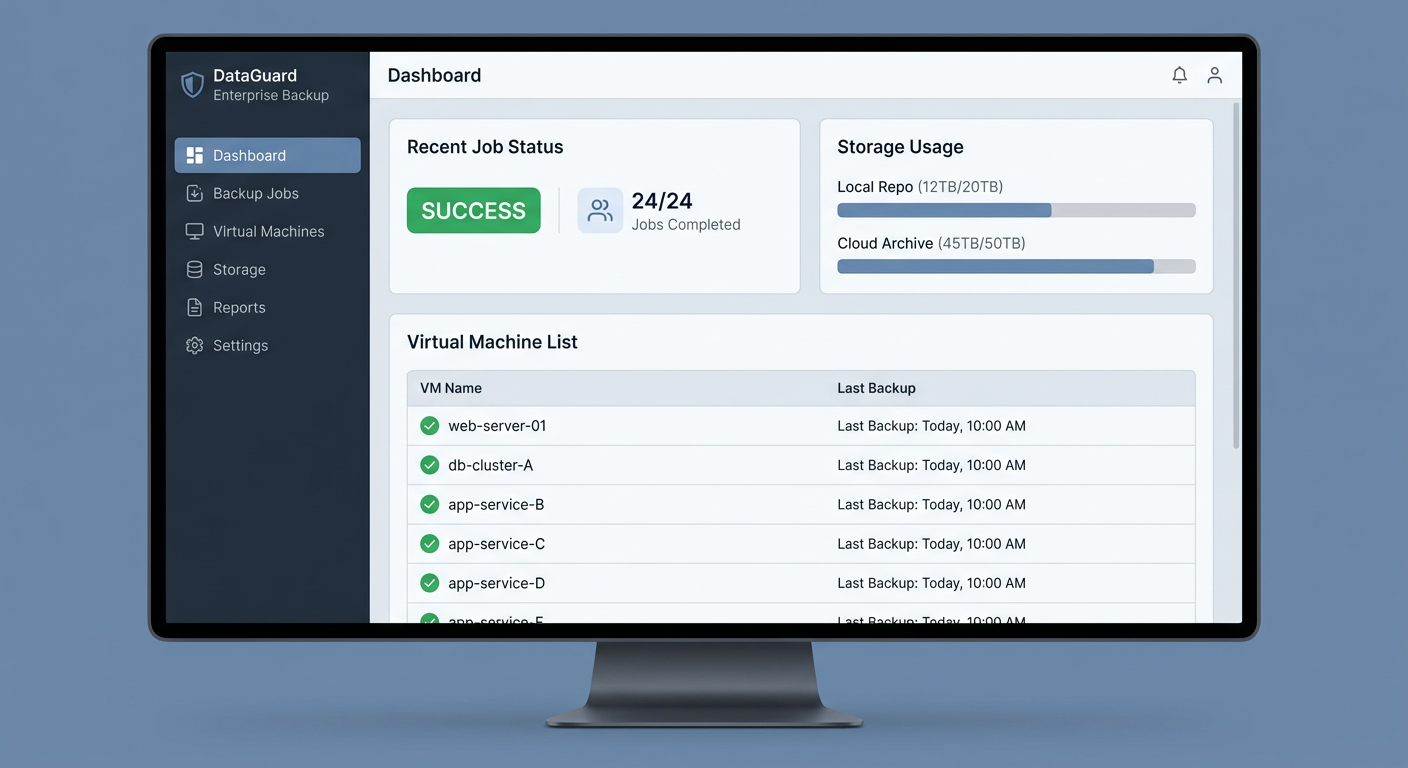Image resolution: width=1408 pixels, height=768 pixels.
Task: Select the app-service-C VM name
Action: (x=497, y=544)
